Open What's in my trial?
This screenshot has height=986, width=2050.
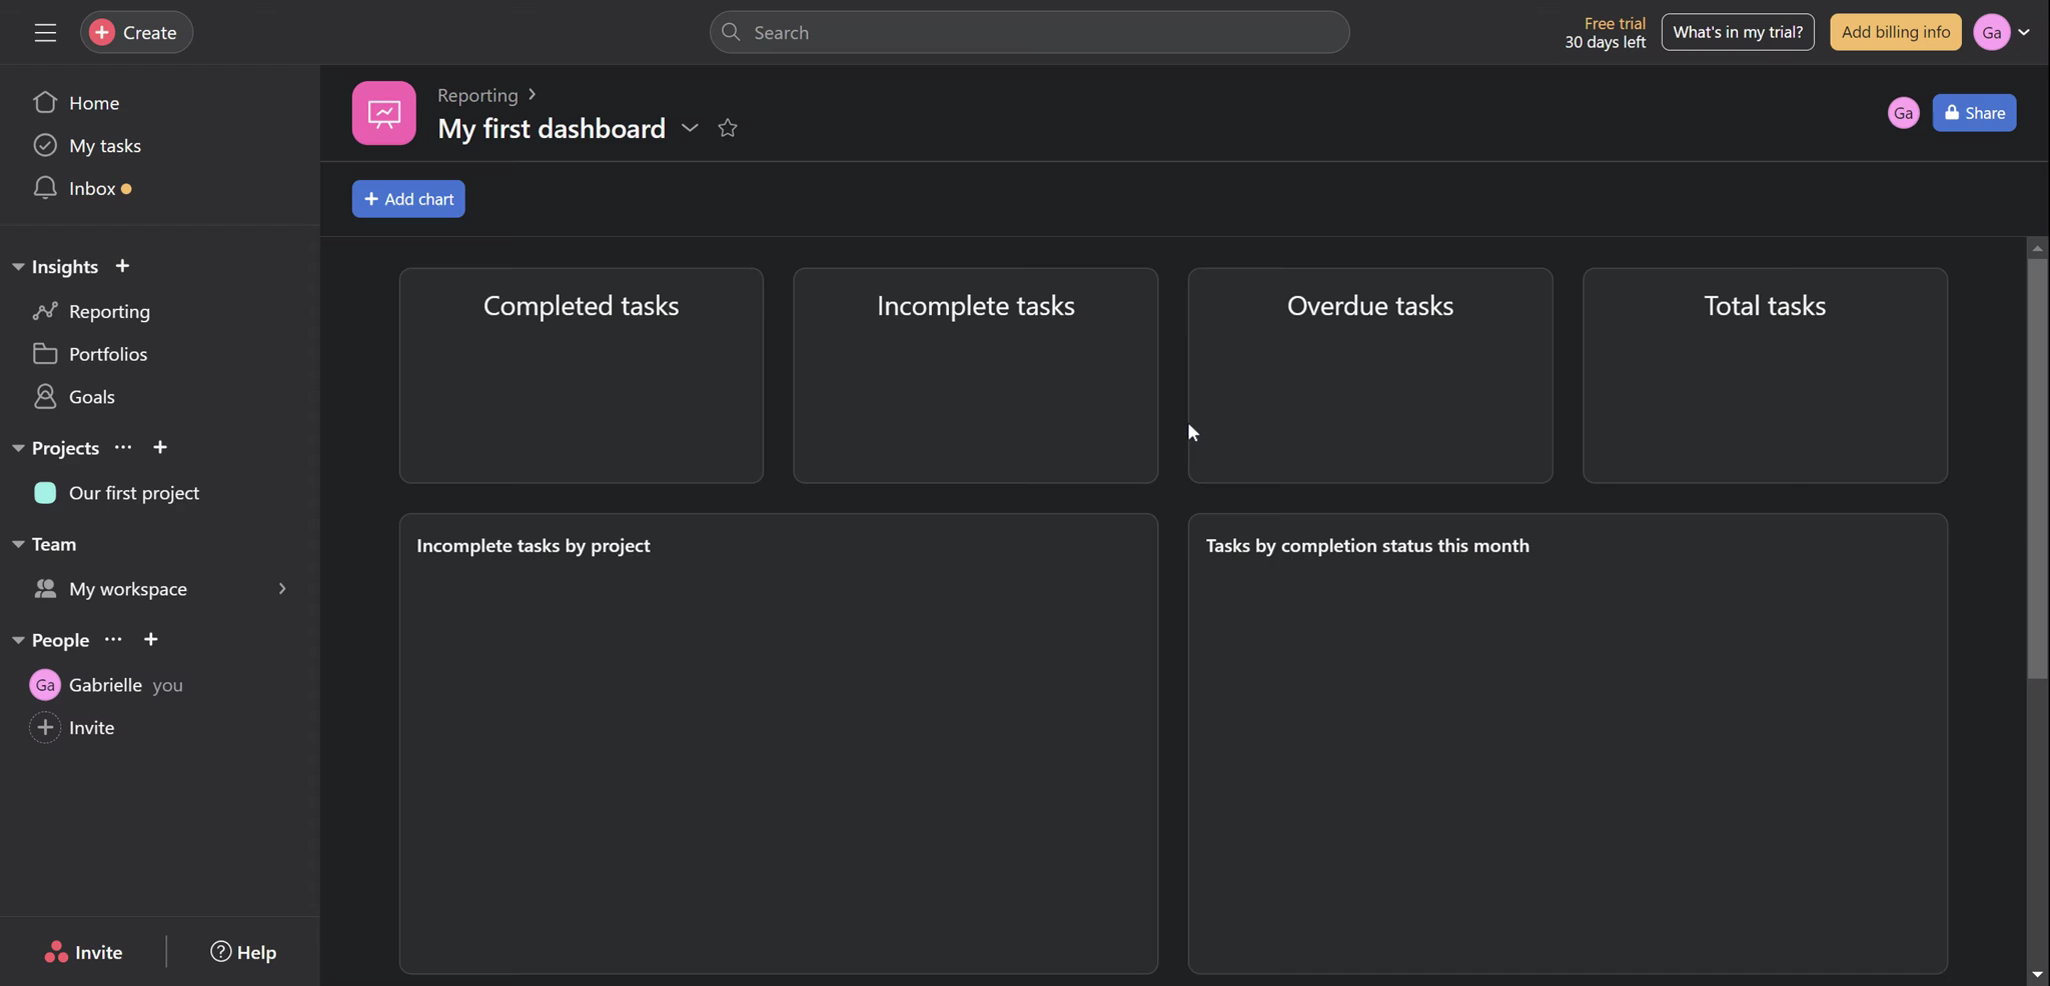click(x=1737, y=32)
